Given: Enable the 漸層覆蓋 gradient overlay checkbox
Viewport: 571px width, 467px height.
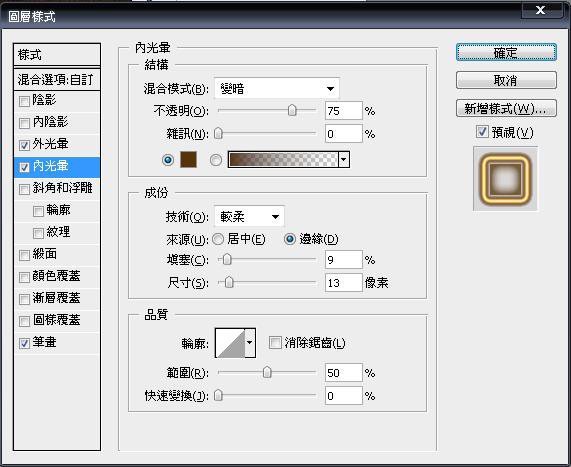Looking at the screenshot, I should tap(24, 299).
